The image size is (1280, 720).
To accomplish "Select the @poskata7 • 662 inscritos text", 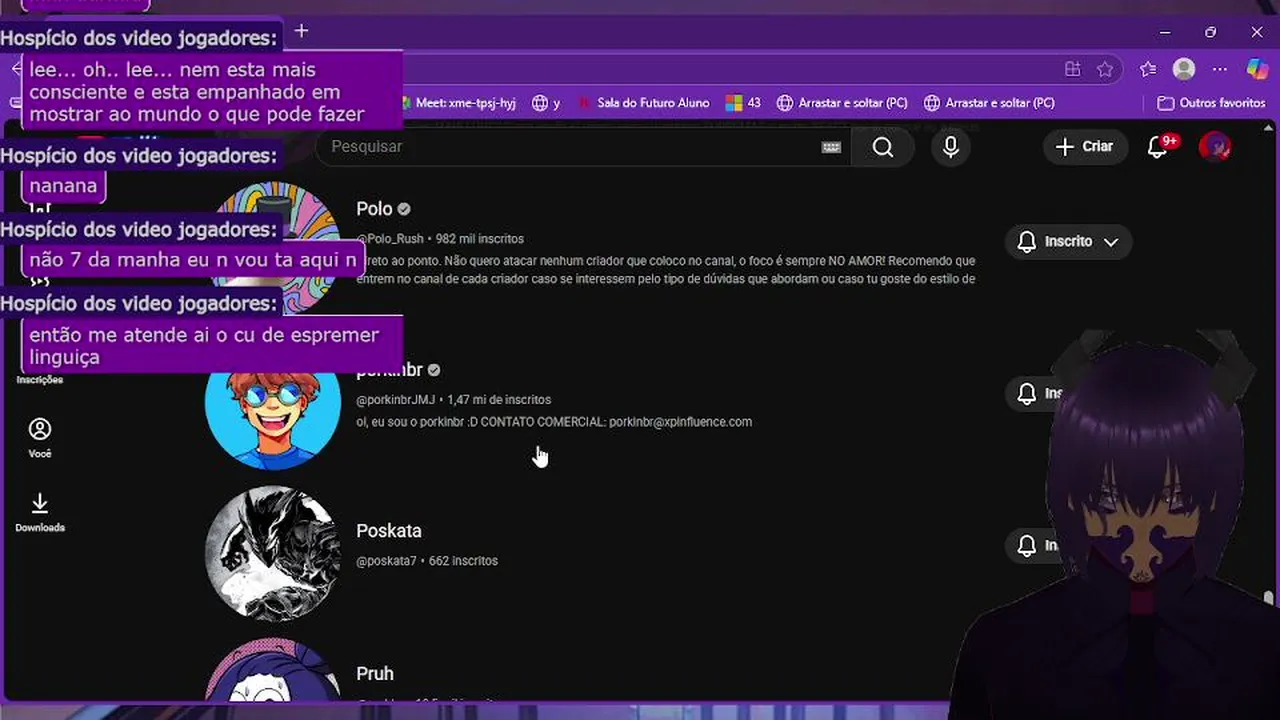I will (x=427, y=561).
